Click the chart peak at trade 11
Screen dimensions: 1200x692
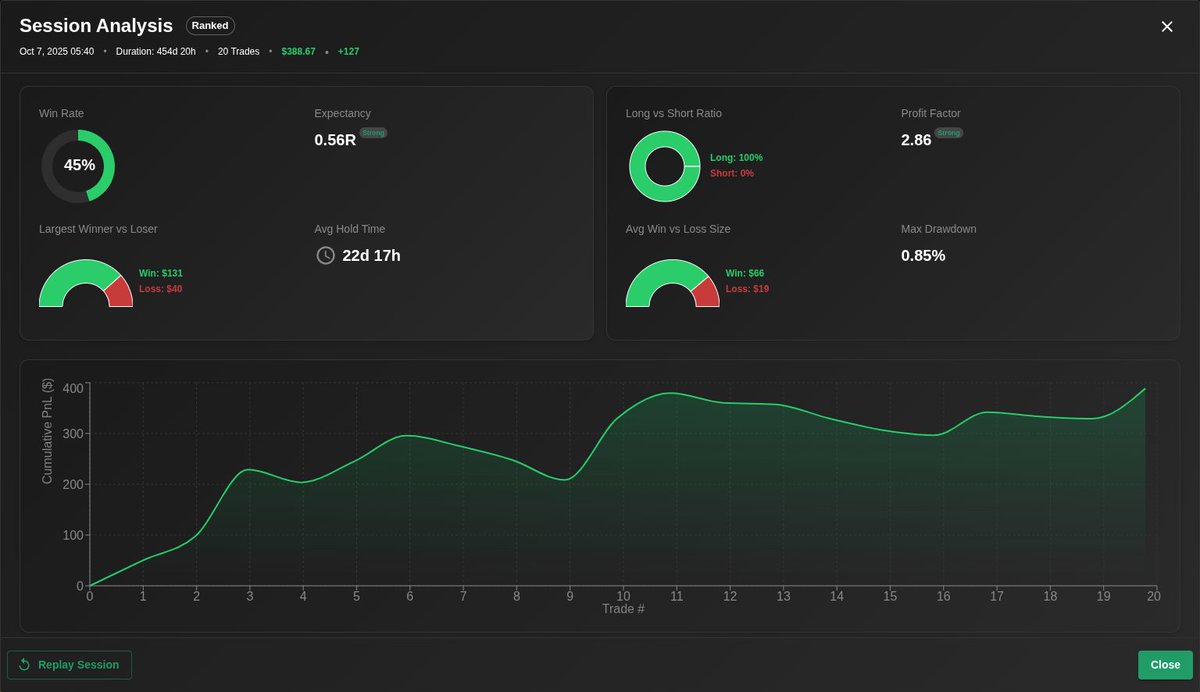coord(673,393)
